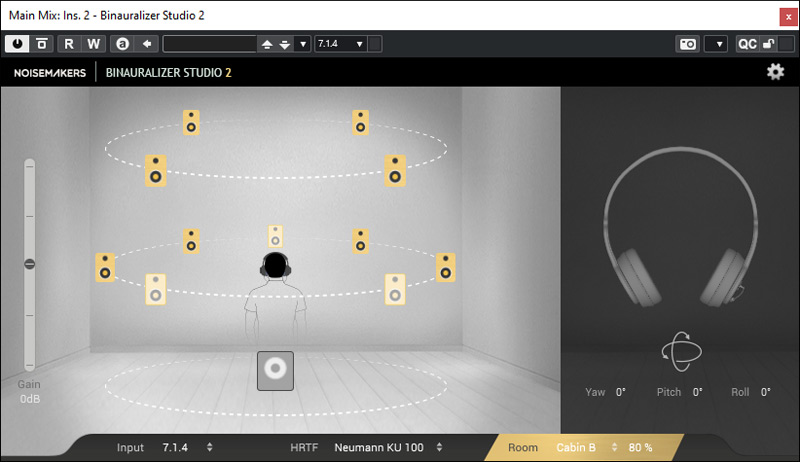Click the NOISEMAKERS logo
800x462 pixels.
click(50, 73)
